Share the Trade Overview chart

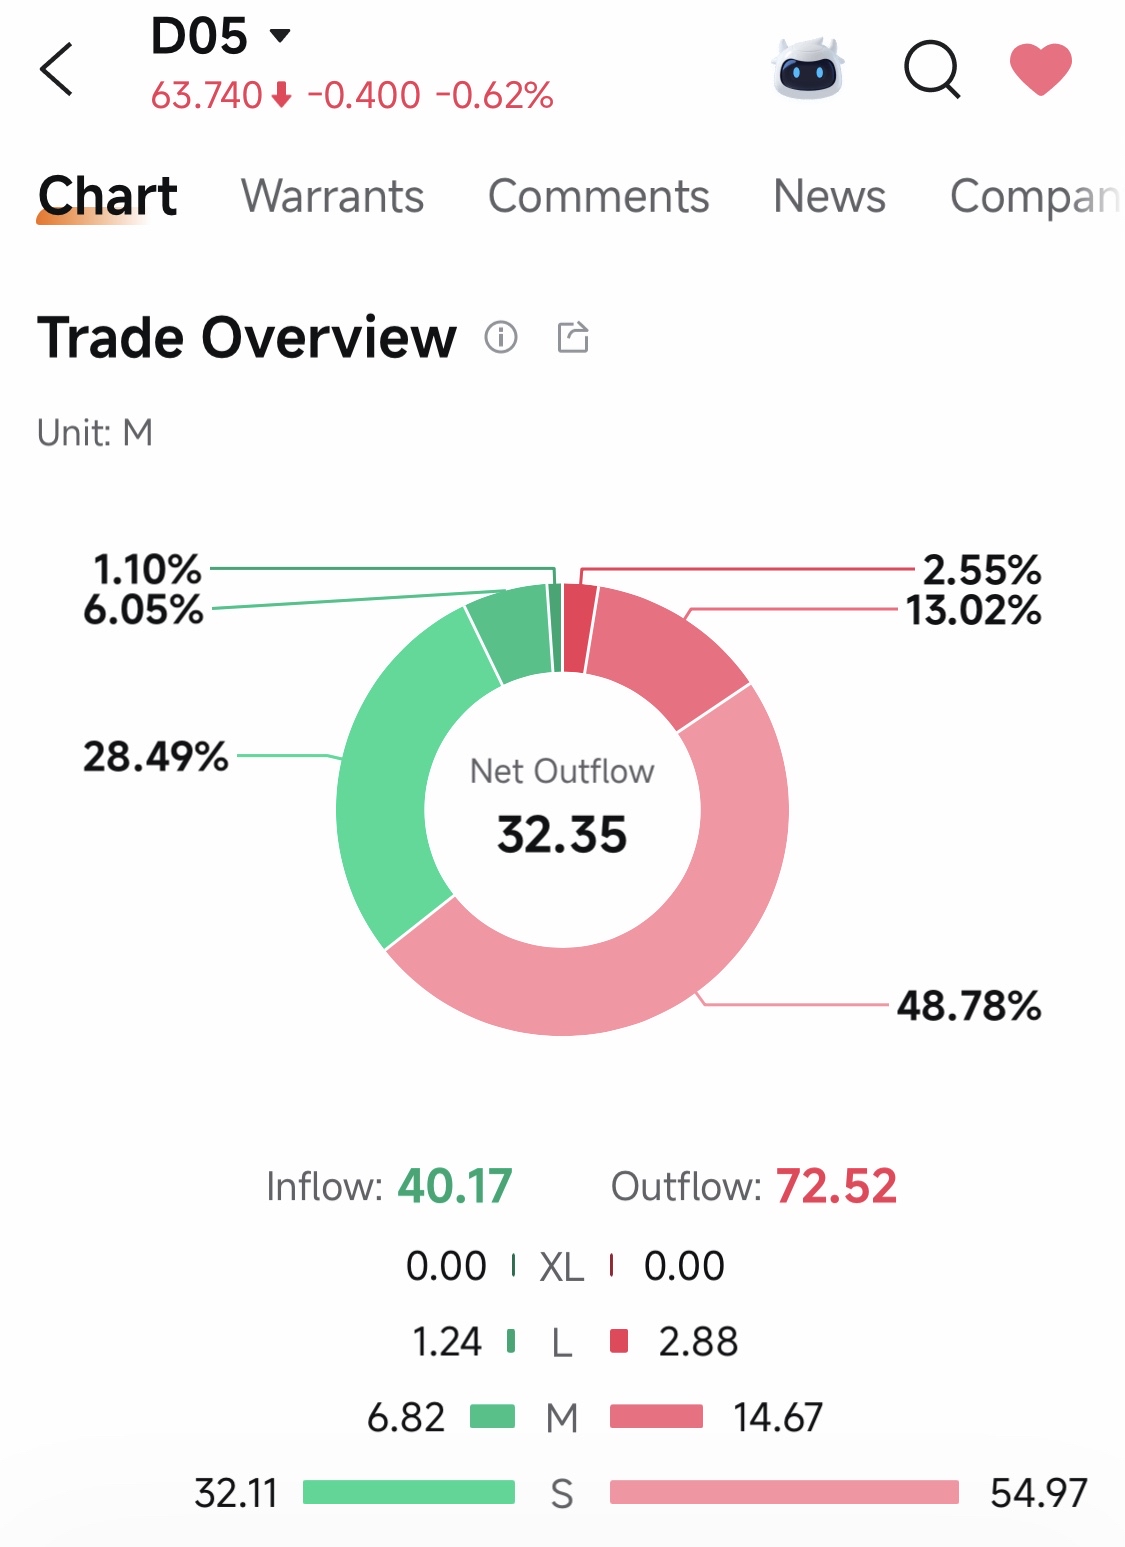(x=573, y=337)
